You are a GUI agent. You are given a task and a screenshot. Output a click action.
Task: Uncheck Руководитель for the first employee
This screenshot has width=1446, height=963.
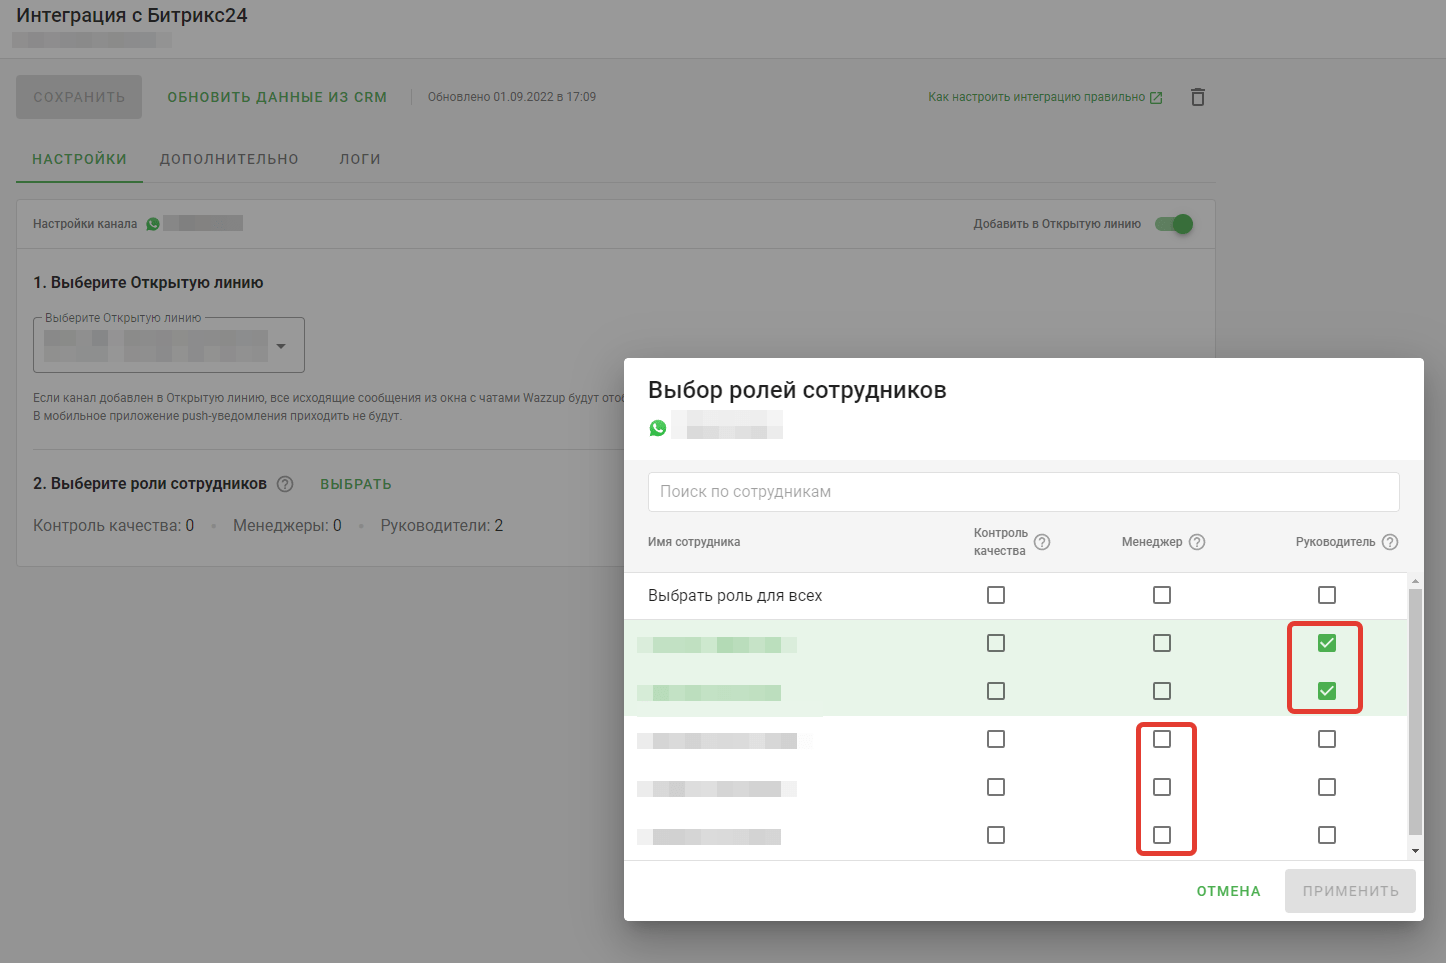pos(1327,643)
